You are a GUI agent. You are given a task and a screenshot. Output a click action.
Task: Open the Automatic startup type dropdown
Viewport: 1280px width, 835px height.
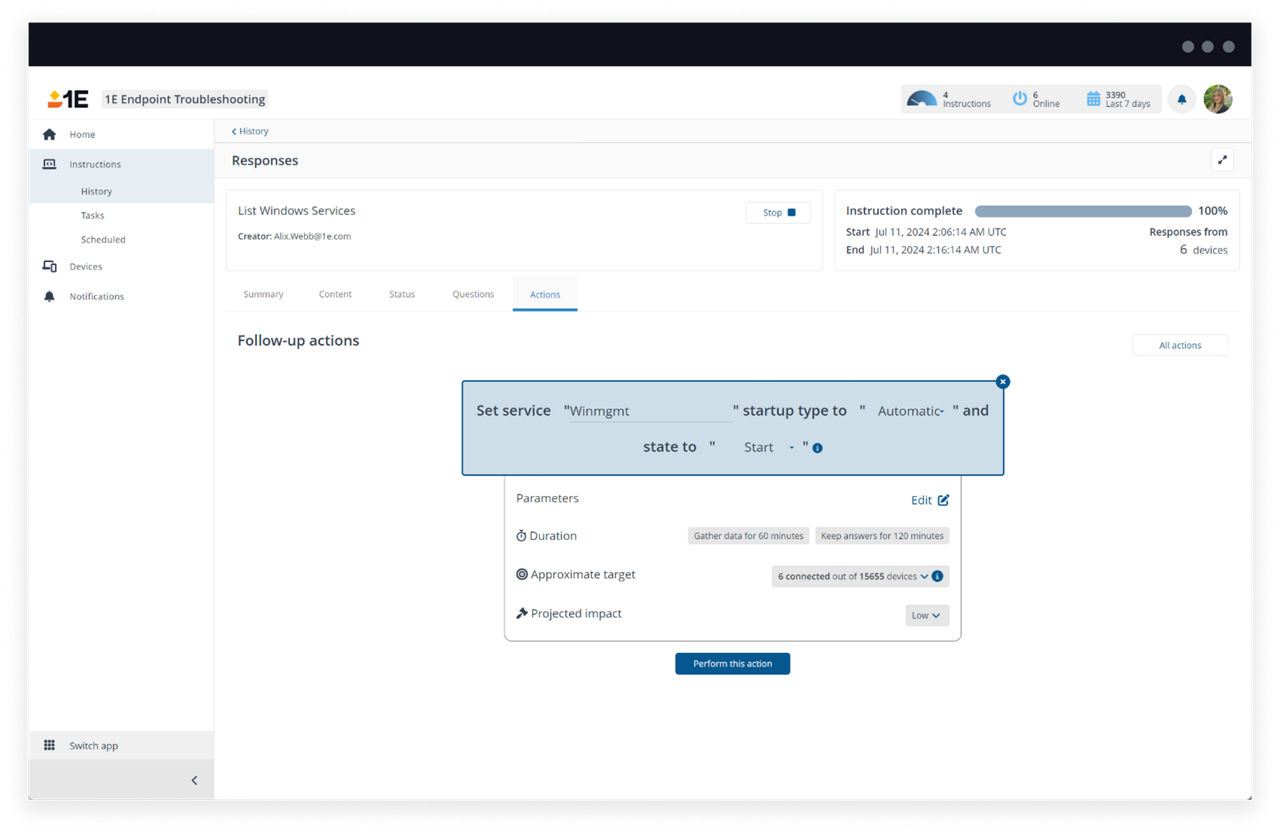click(x=910, y=411)
